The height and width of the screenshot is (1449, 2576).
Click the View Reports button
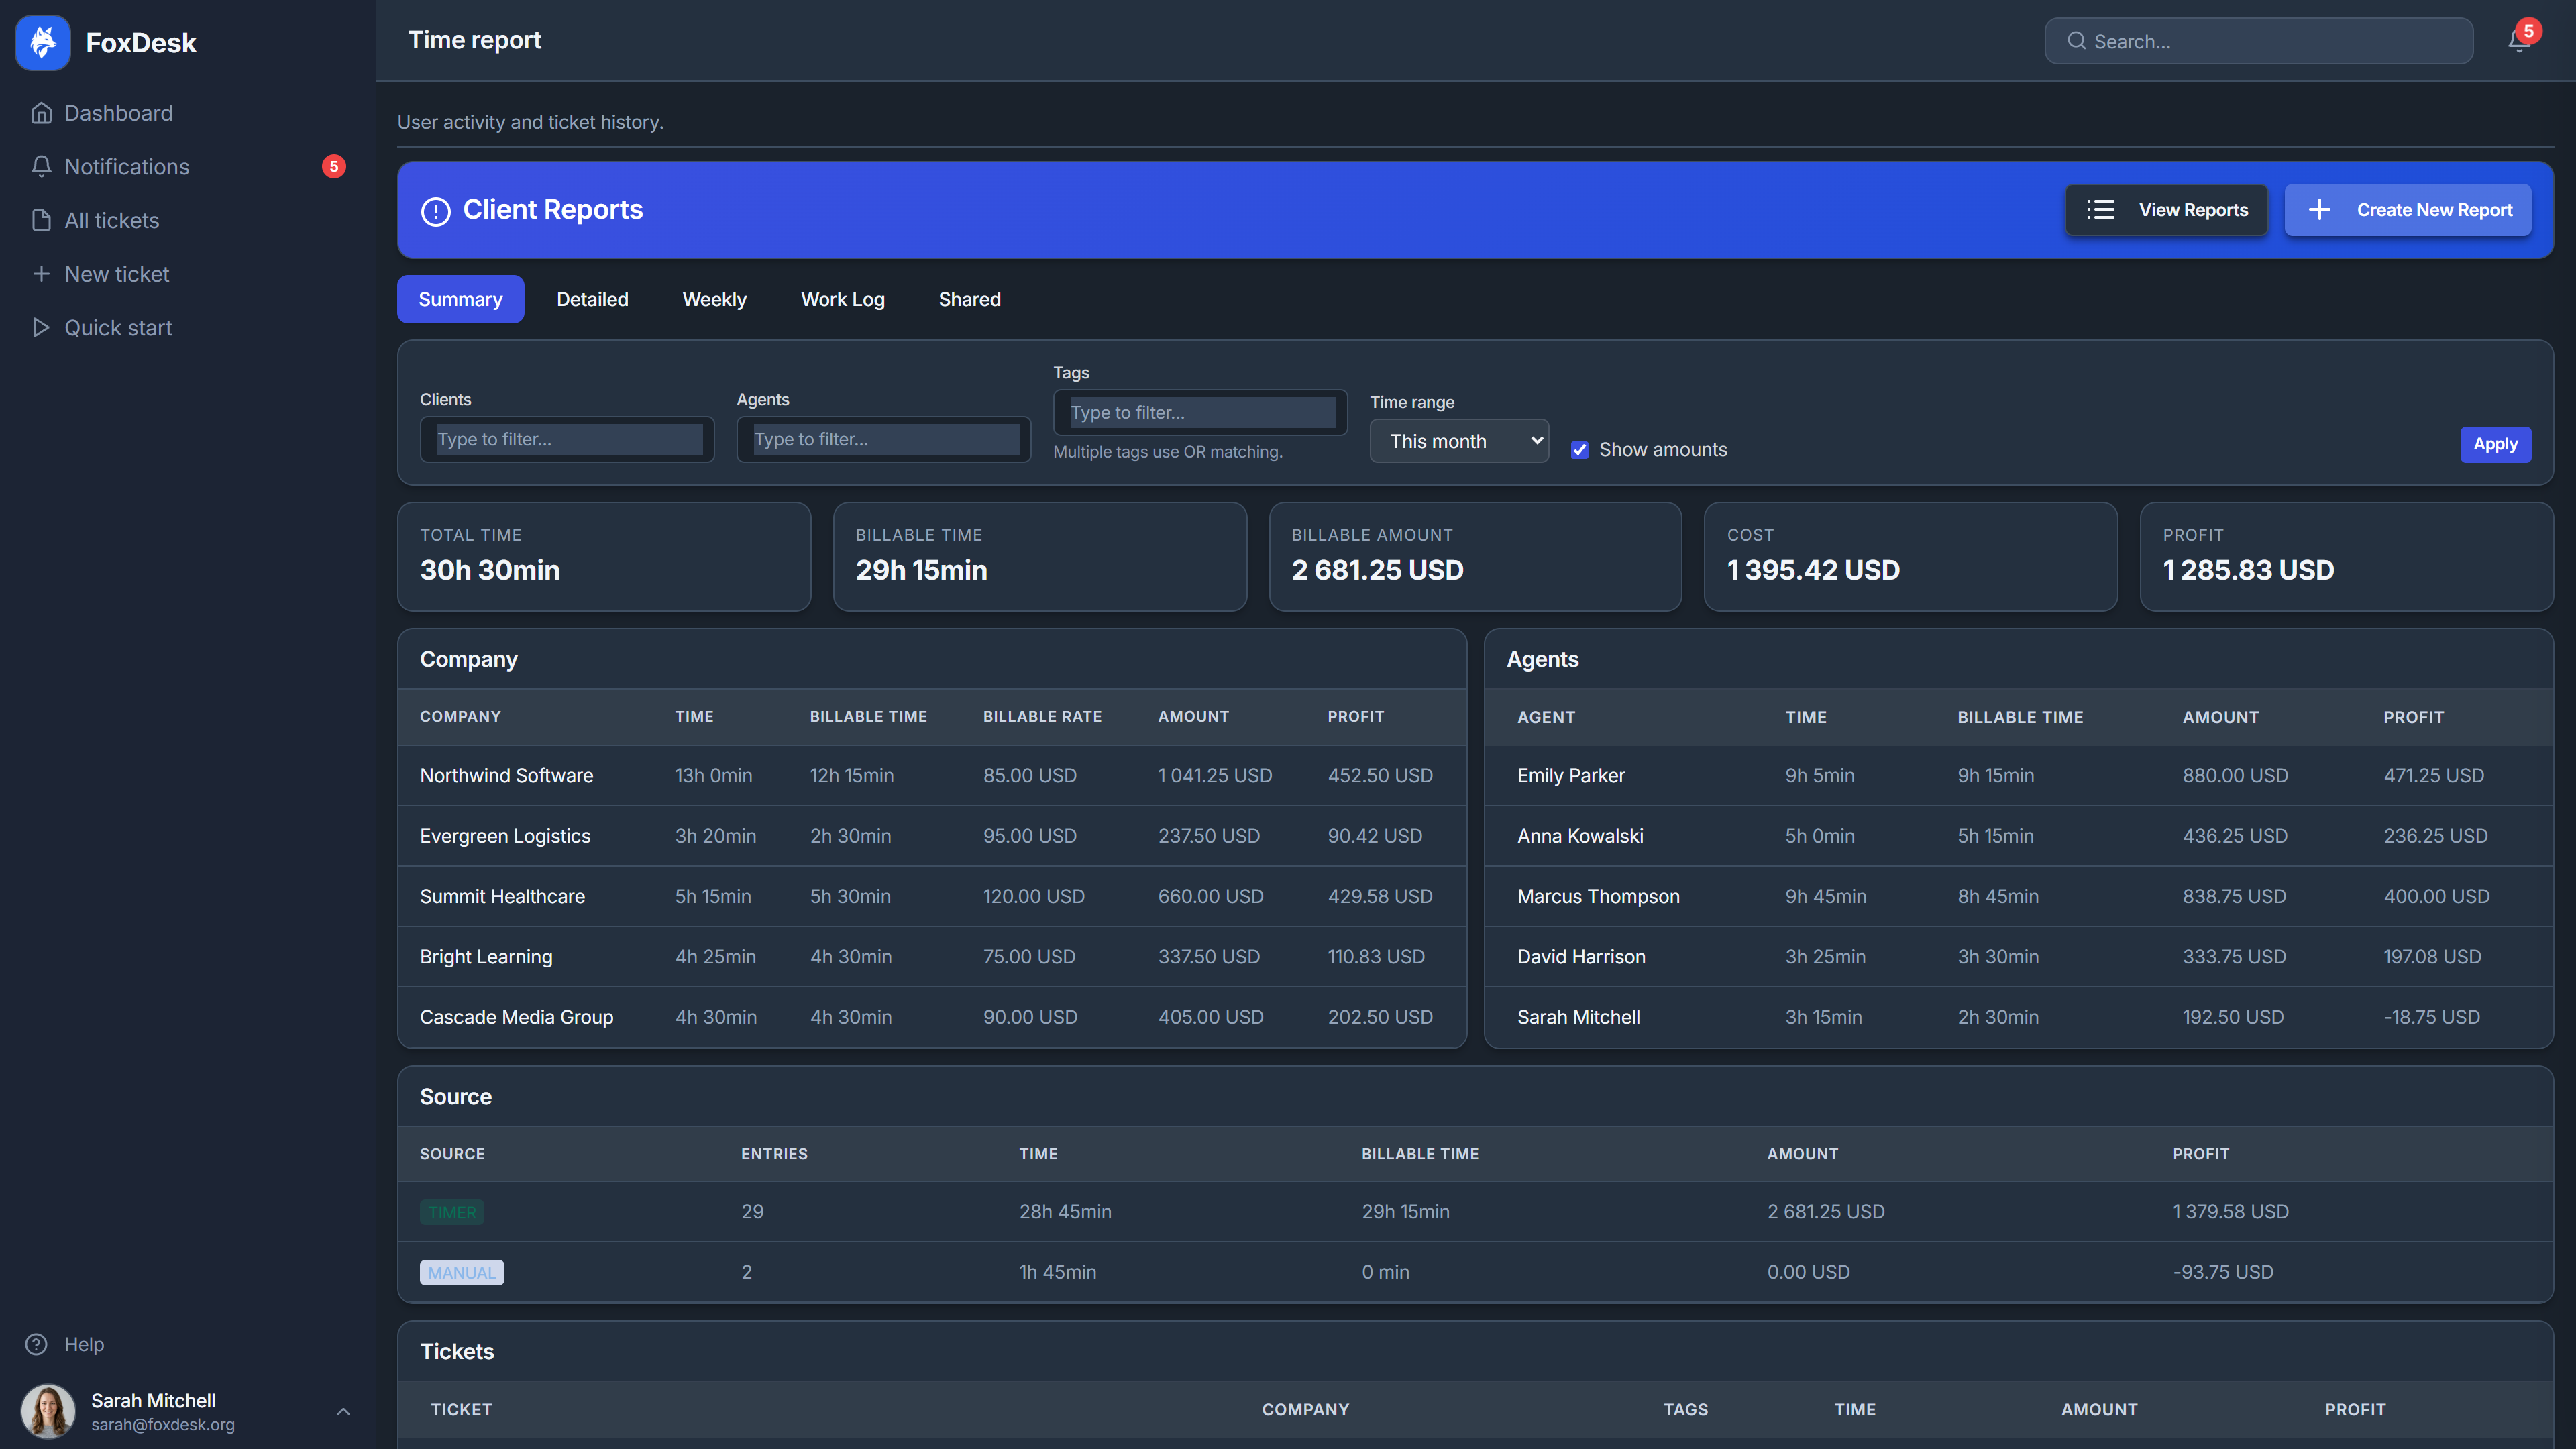pyautogui.click(x=2166, y=210)
